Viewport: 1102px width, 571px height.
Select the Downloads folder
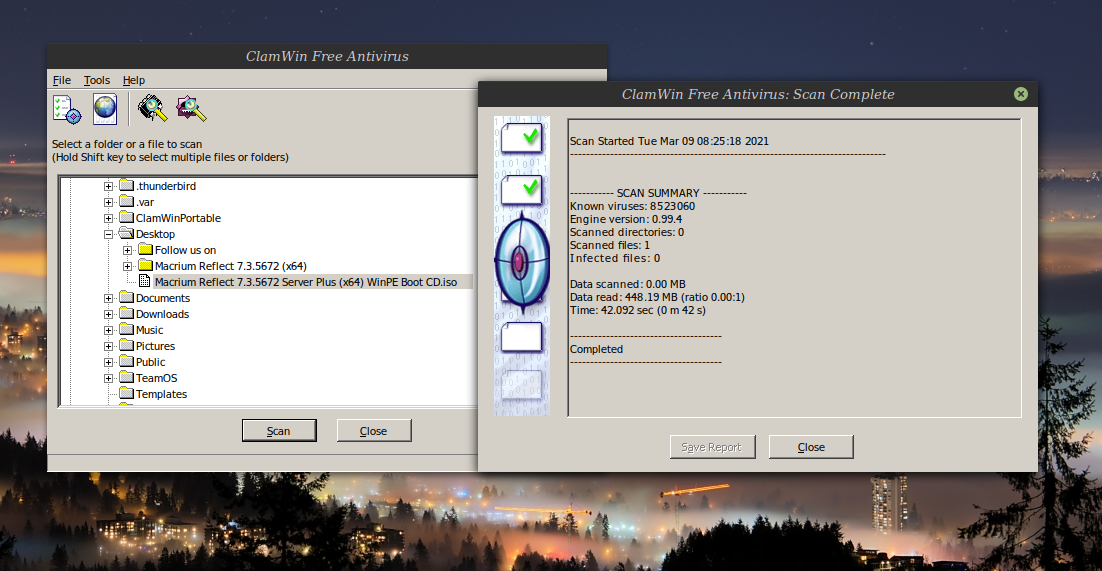[162, 314]
